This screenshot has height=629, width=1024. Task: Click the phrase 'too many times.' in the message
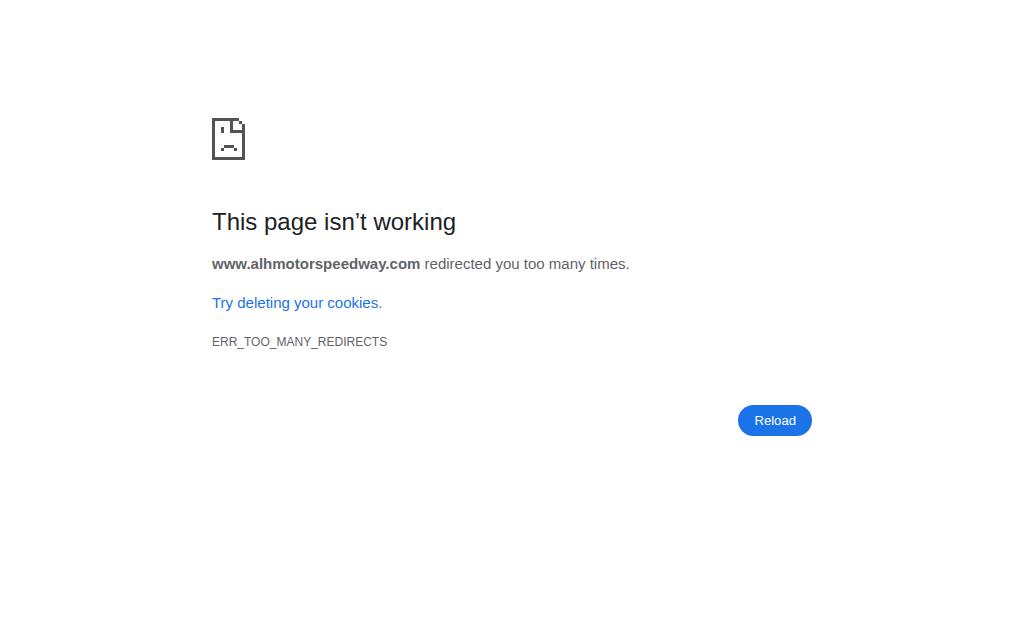[x=576, y=264]
